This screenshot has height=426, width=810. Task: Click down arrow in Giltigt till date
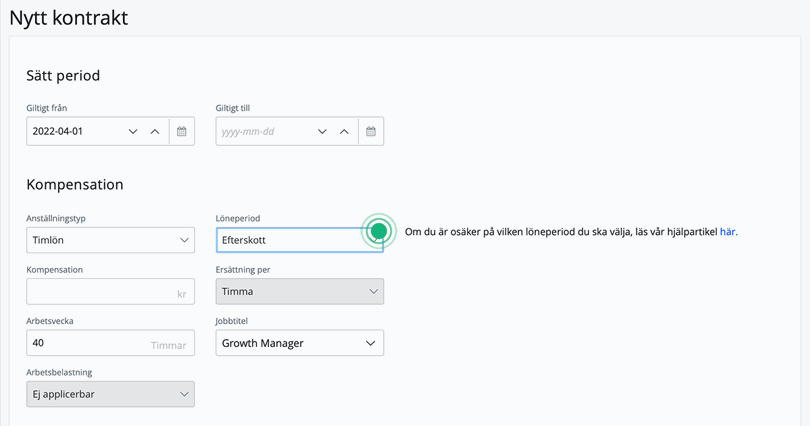coord(322,131)
